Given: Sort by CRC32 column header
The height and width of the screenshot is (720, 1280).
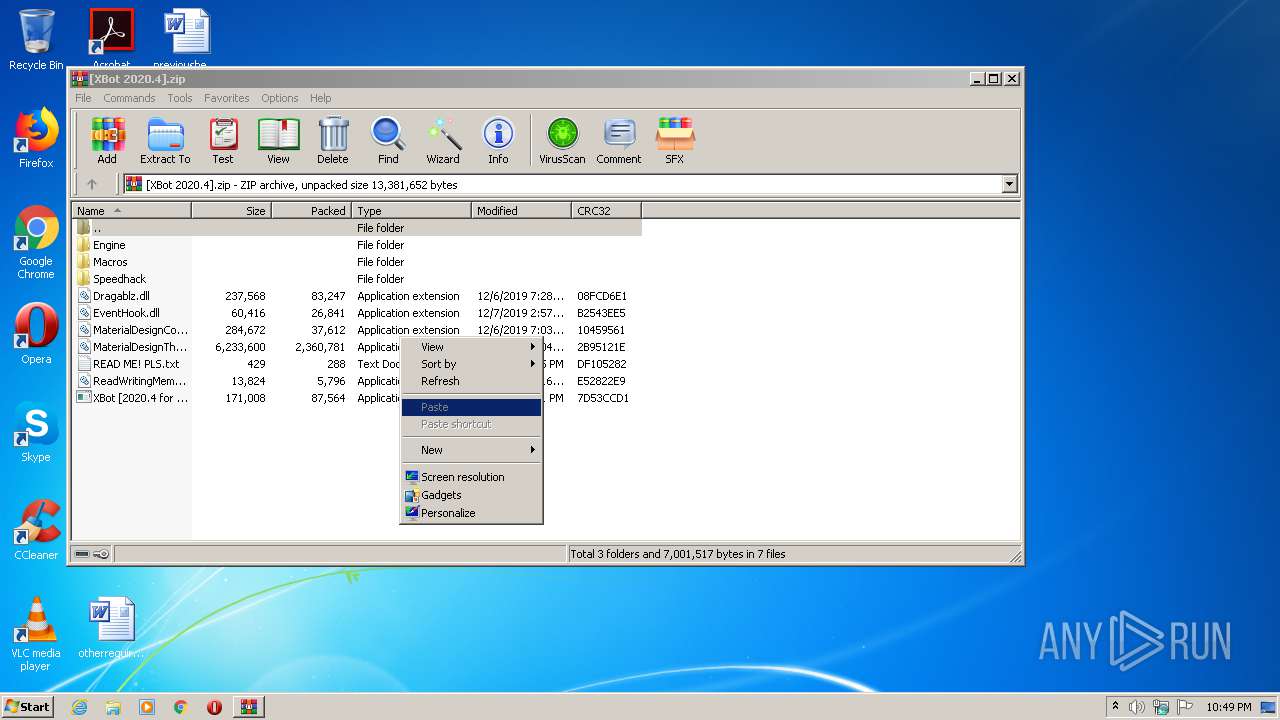Looking at the screenshot, I should (606, 211).
